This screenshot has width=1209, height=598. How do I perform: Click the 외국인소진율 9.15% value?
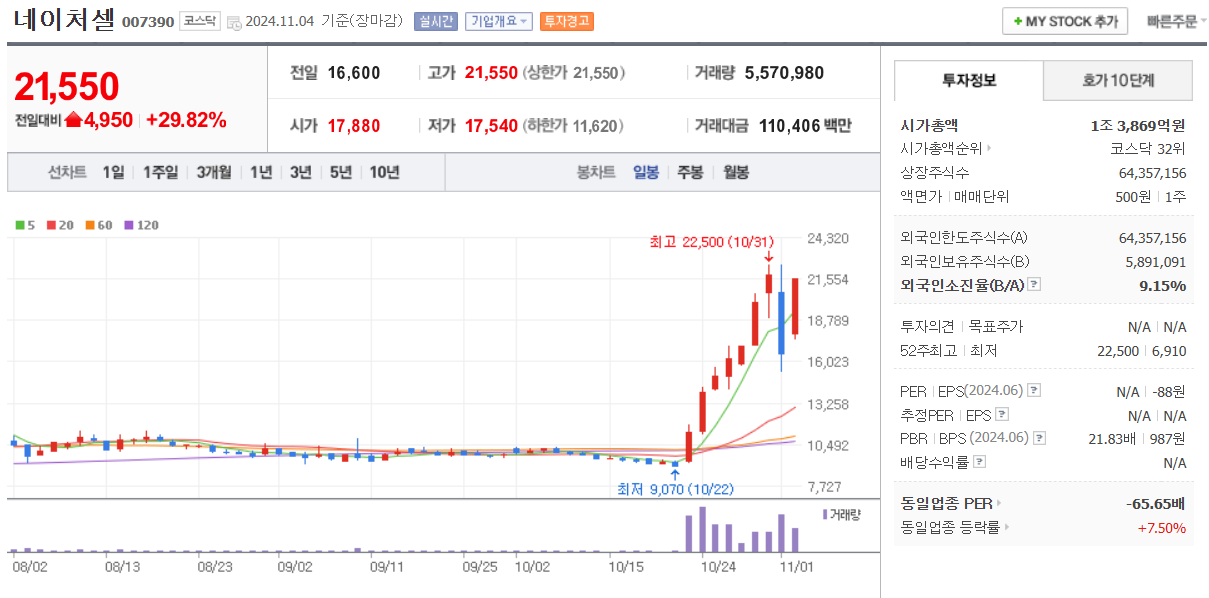[x=1161, y=285]
